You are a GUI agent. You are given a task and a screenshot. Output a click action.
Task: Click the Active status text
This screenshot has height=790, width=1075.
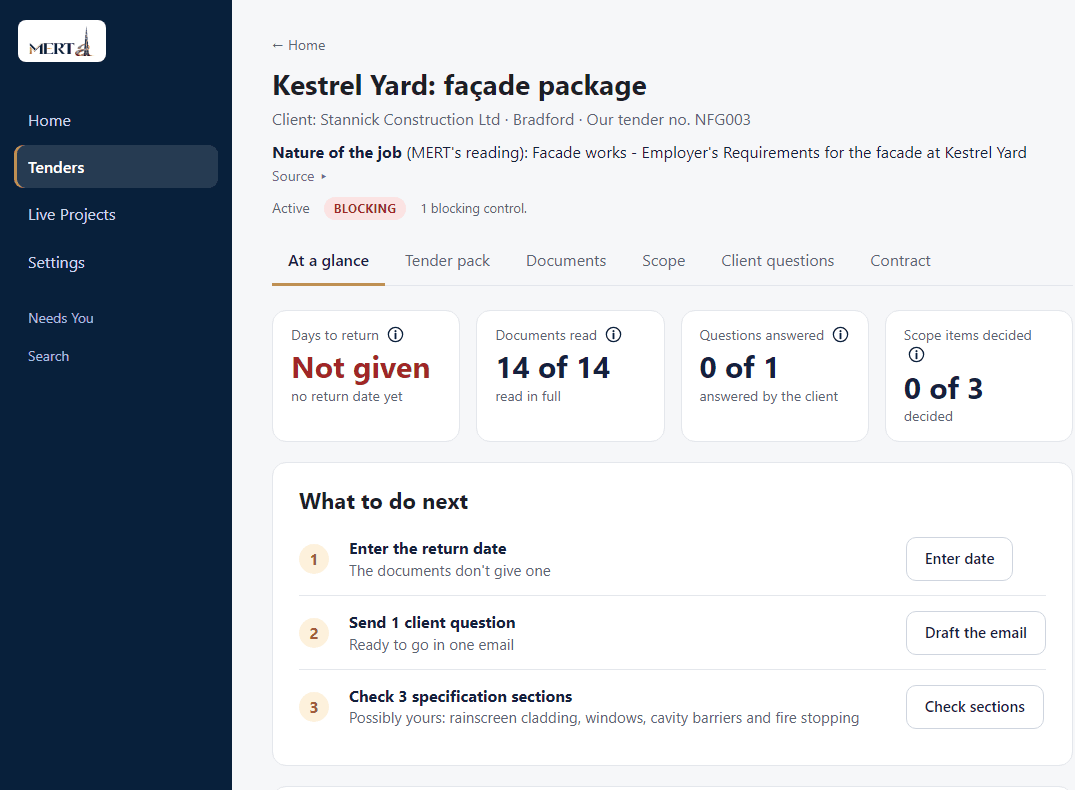[x=291, y=208]
